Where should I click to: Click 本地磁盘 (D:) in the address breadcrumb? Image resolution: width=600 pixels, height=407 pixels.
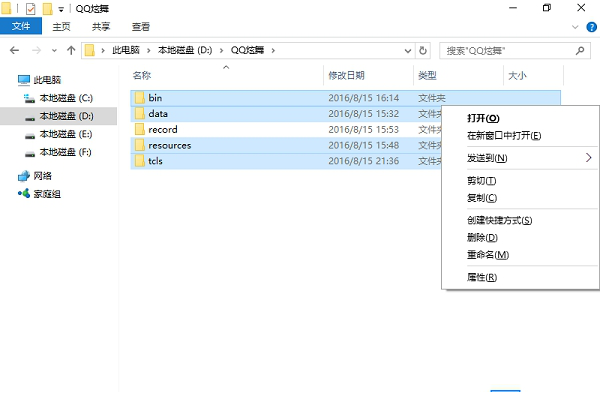[185, 50]
